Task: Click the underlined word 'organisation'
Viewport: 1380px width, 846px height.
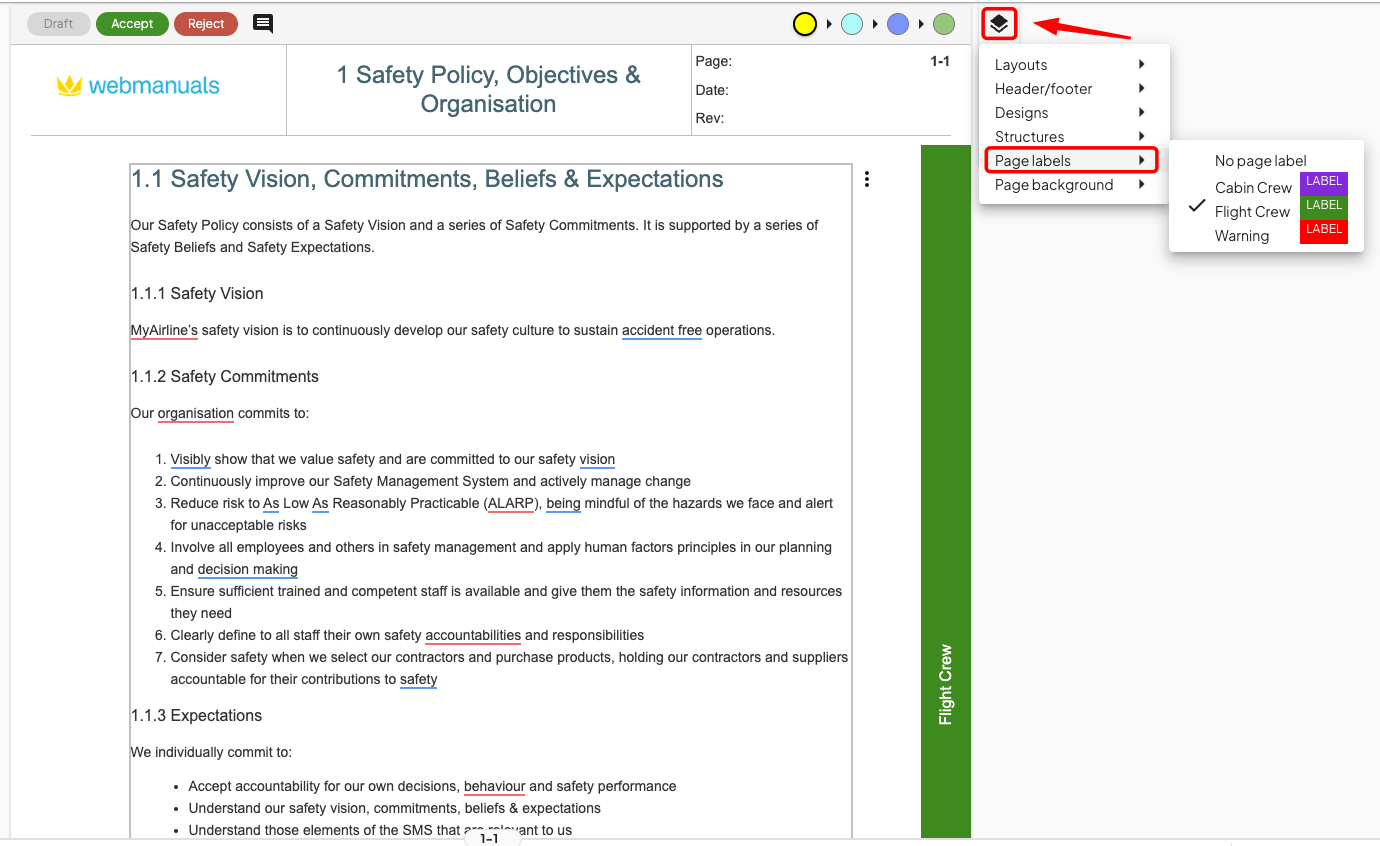Action: pos(196,414)
